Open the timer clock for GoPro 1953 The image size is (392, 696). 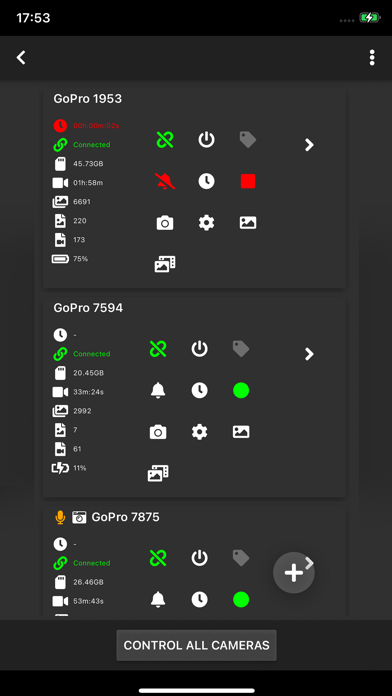point(206,181)
